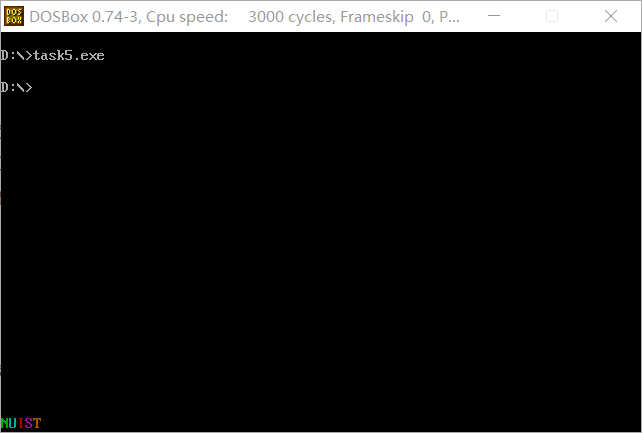Click the disabled maximize button
The width and height of the screenshot is (642, 433).
point(552,16)
